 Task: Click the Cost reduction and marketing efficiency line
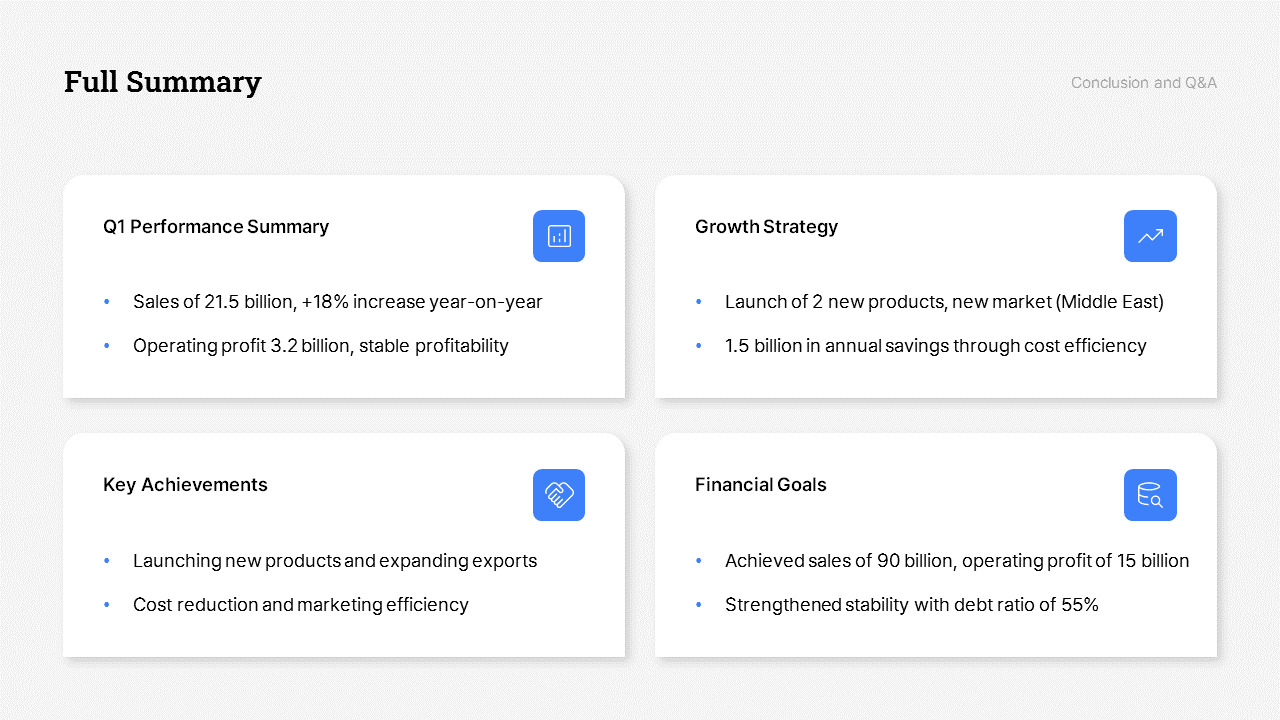pos(300,605)
